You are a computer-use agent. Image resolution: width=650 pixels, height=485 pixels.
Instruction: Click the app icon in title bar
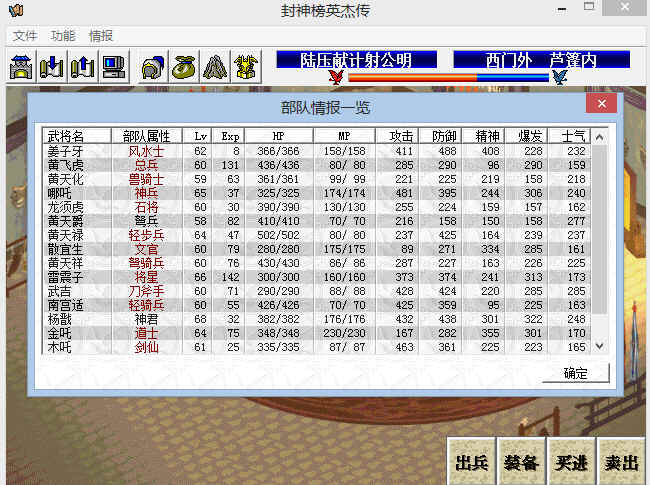pyautogui.click(x=16, y=10)
